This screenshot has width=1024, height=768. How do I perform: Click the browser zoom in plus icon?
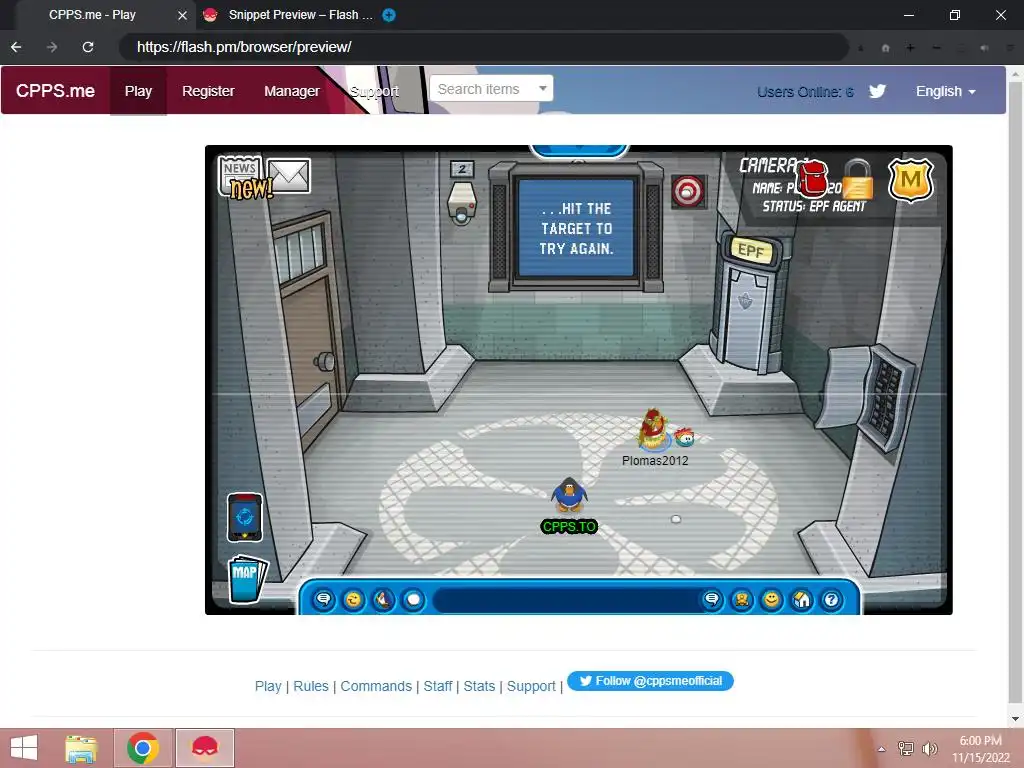pos(910,48)
